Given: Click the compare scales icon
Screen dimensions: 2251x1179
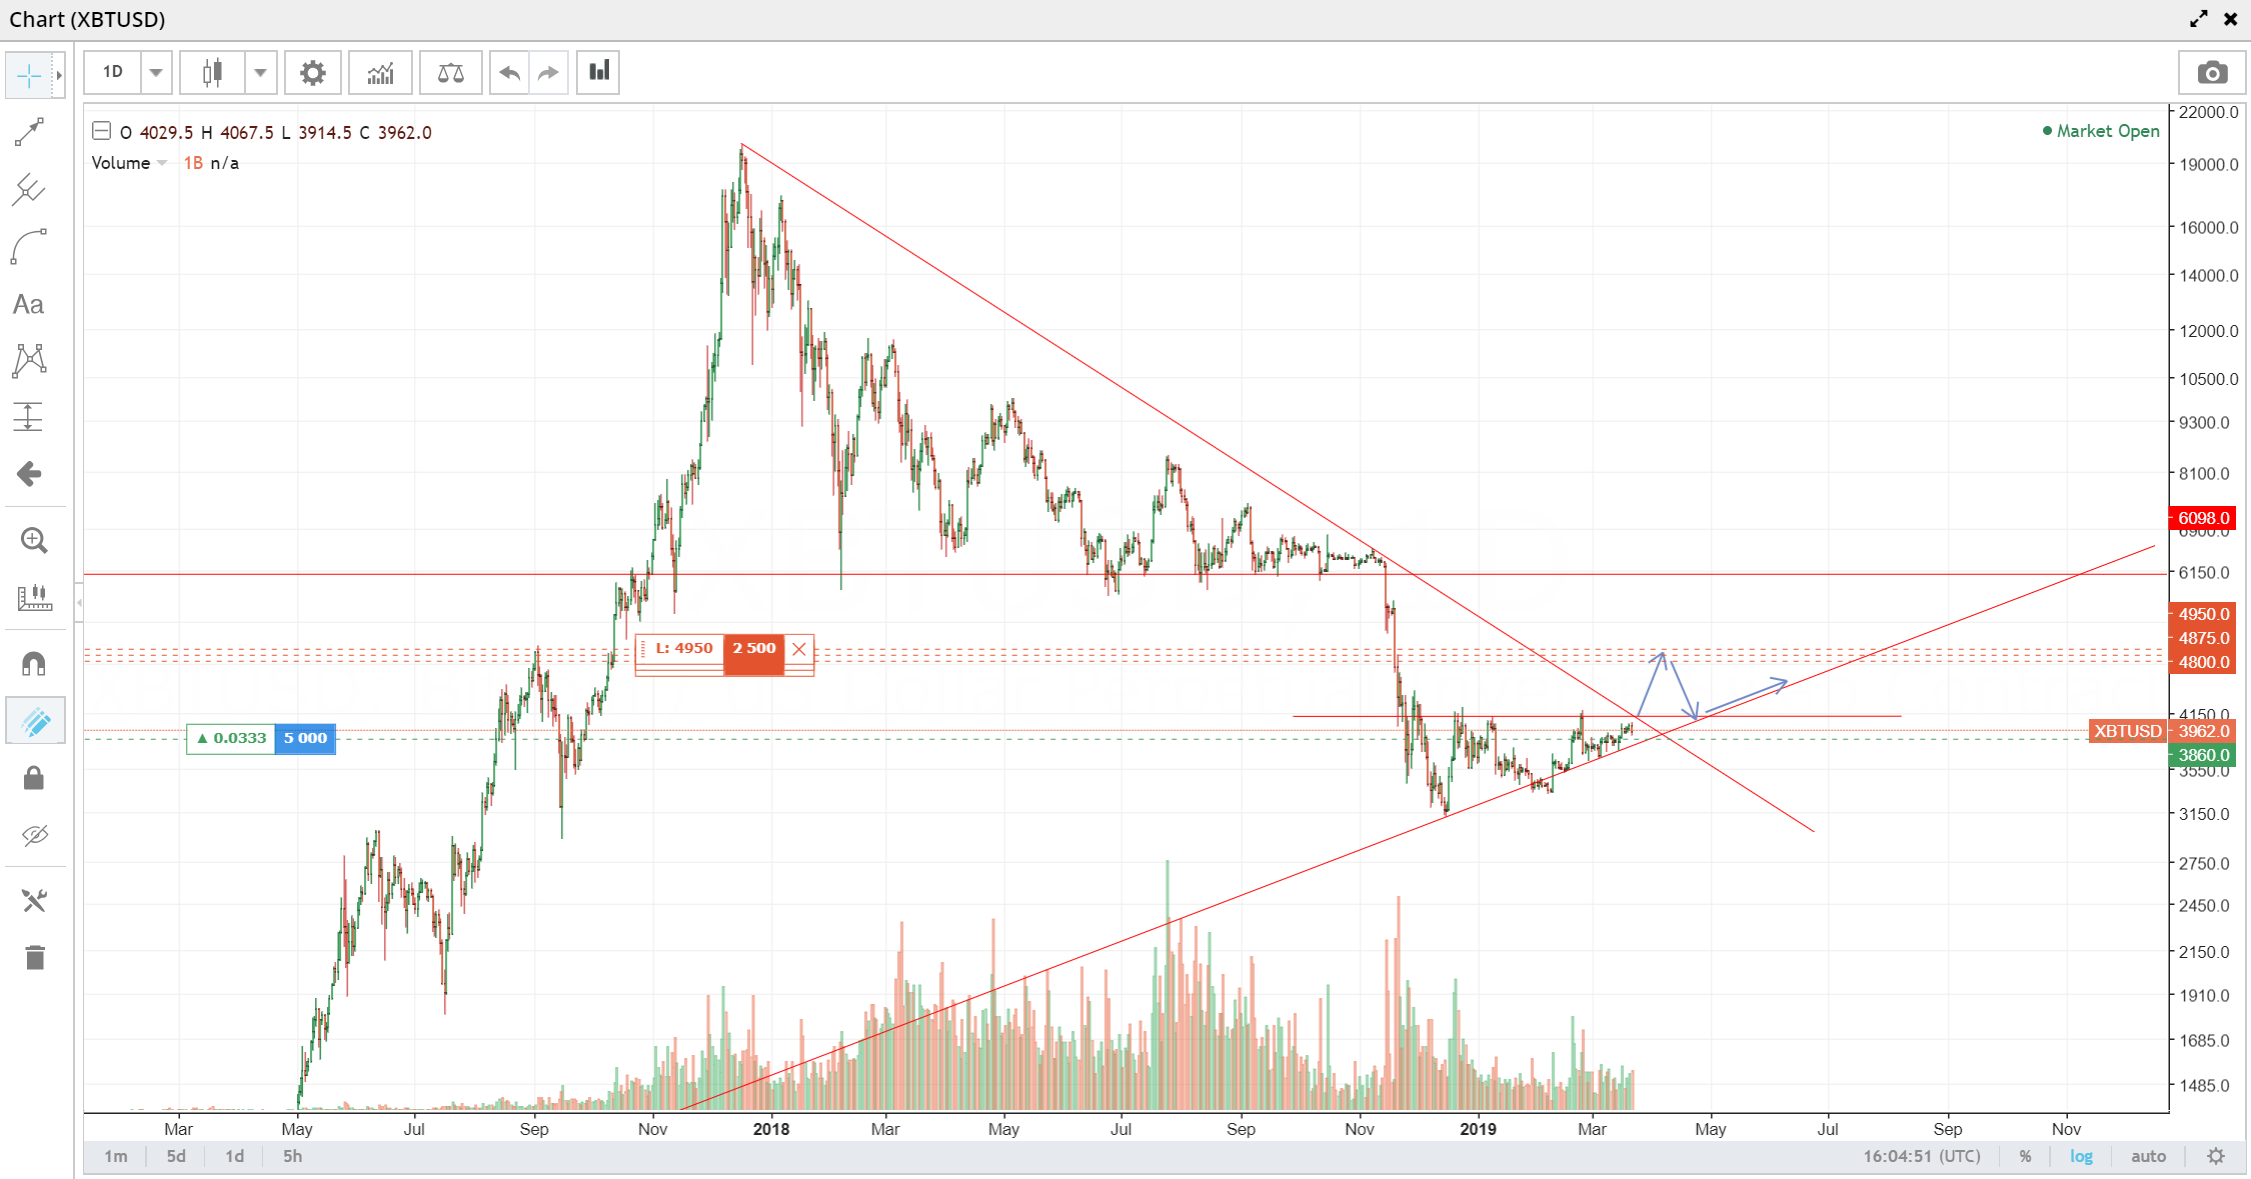Looking at the screenshot, I should [450, 73].
